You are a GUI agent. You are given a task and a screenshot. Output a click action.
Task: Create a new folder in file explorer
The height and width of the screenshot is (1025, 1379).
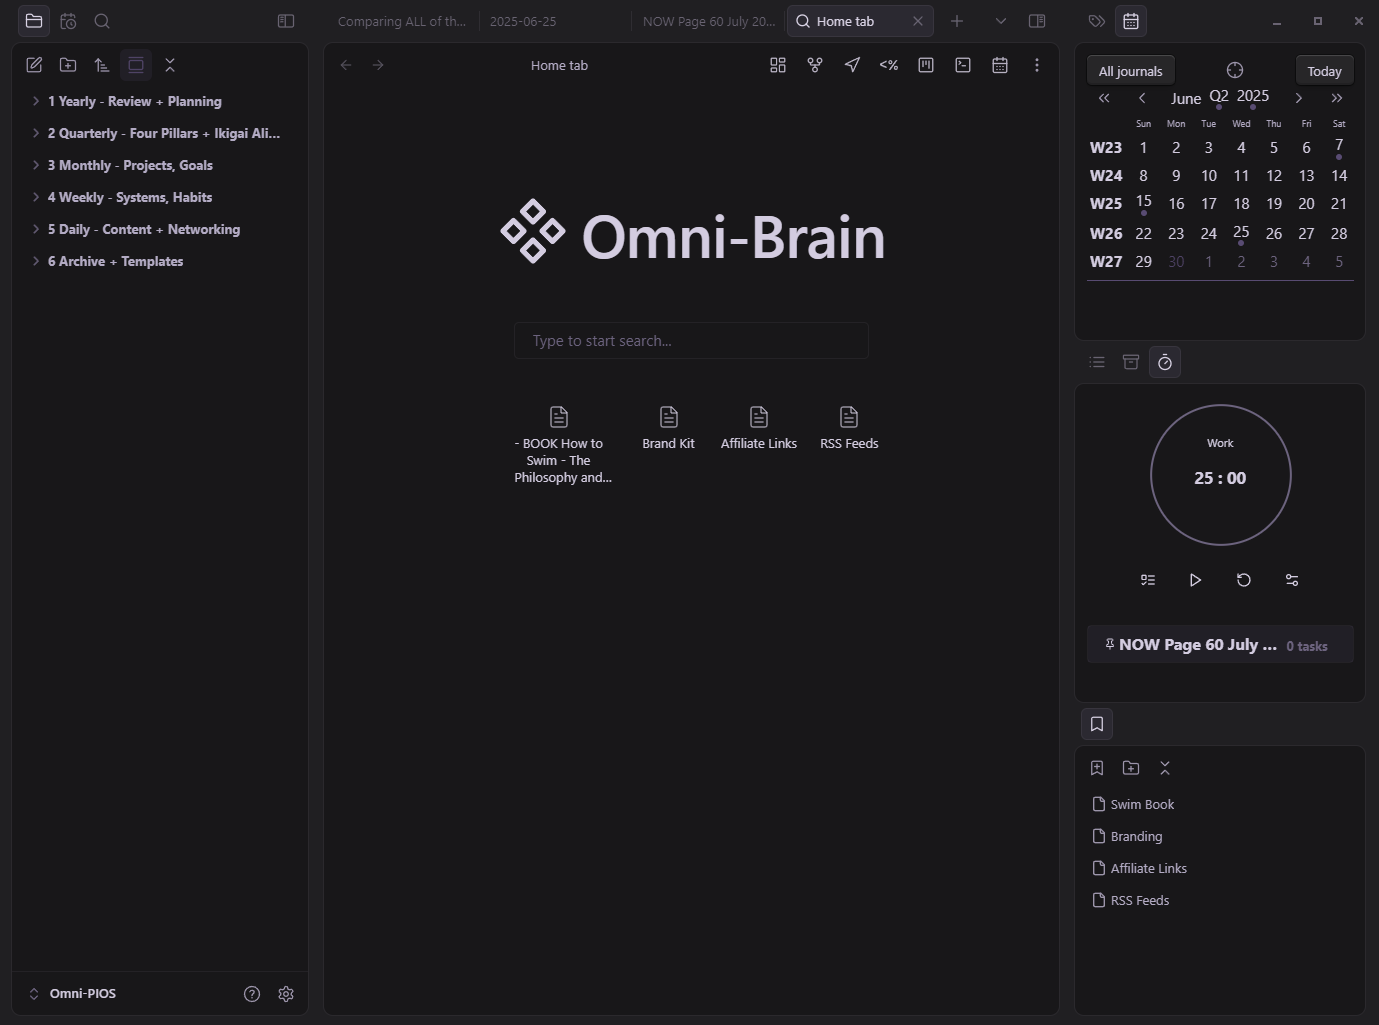pos(68,65)
